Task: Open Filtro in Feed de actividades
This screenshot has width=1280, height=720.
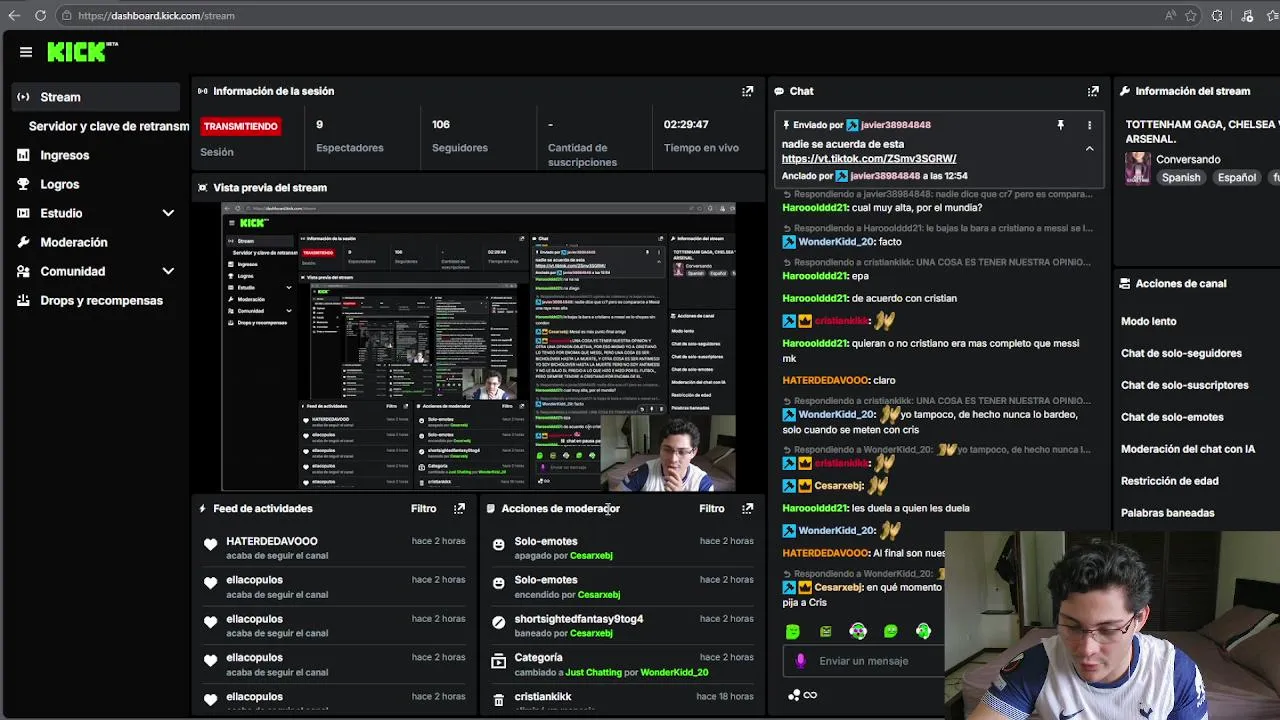Action: 424,508
